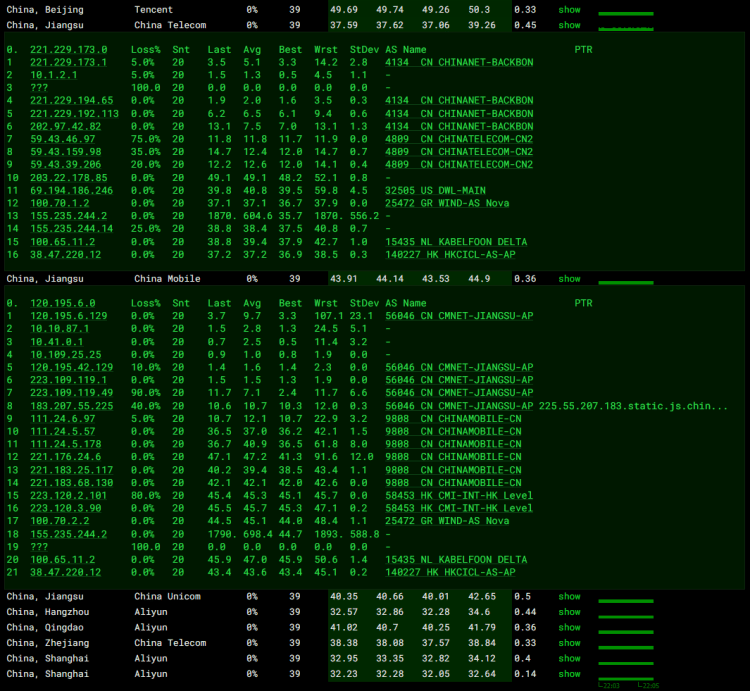Open hop IP 221.229.173.1 link
The image size is (750, 691).
tap(68, 62)
